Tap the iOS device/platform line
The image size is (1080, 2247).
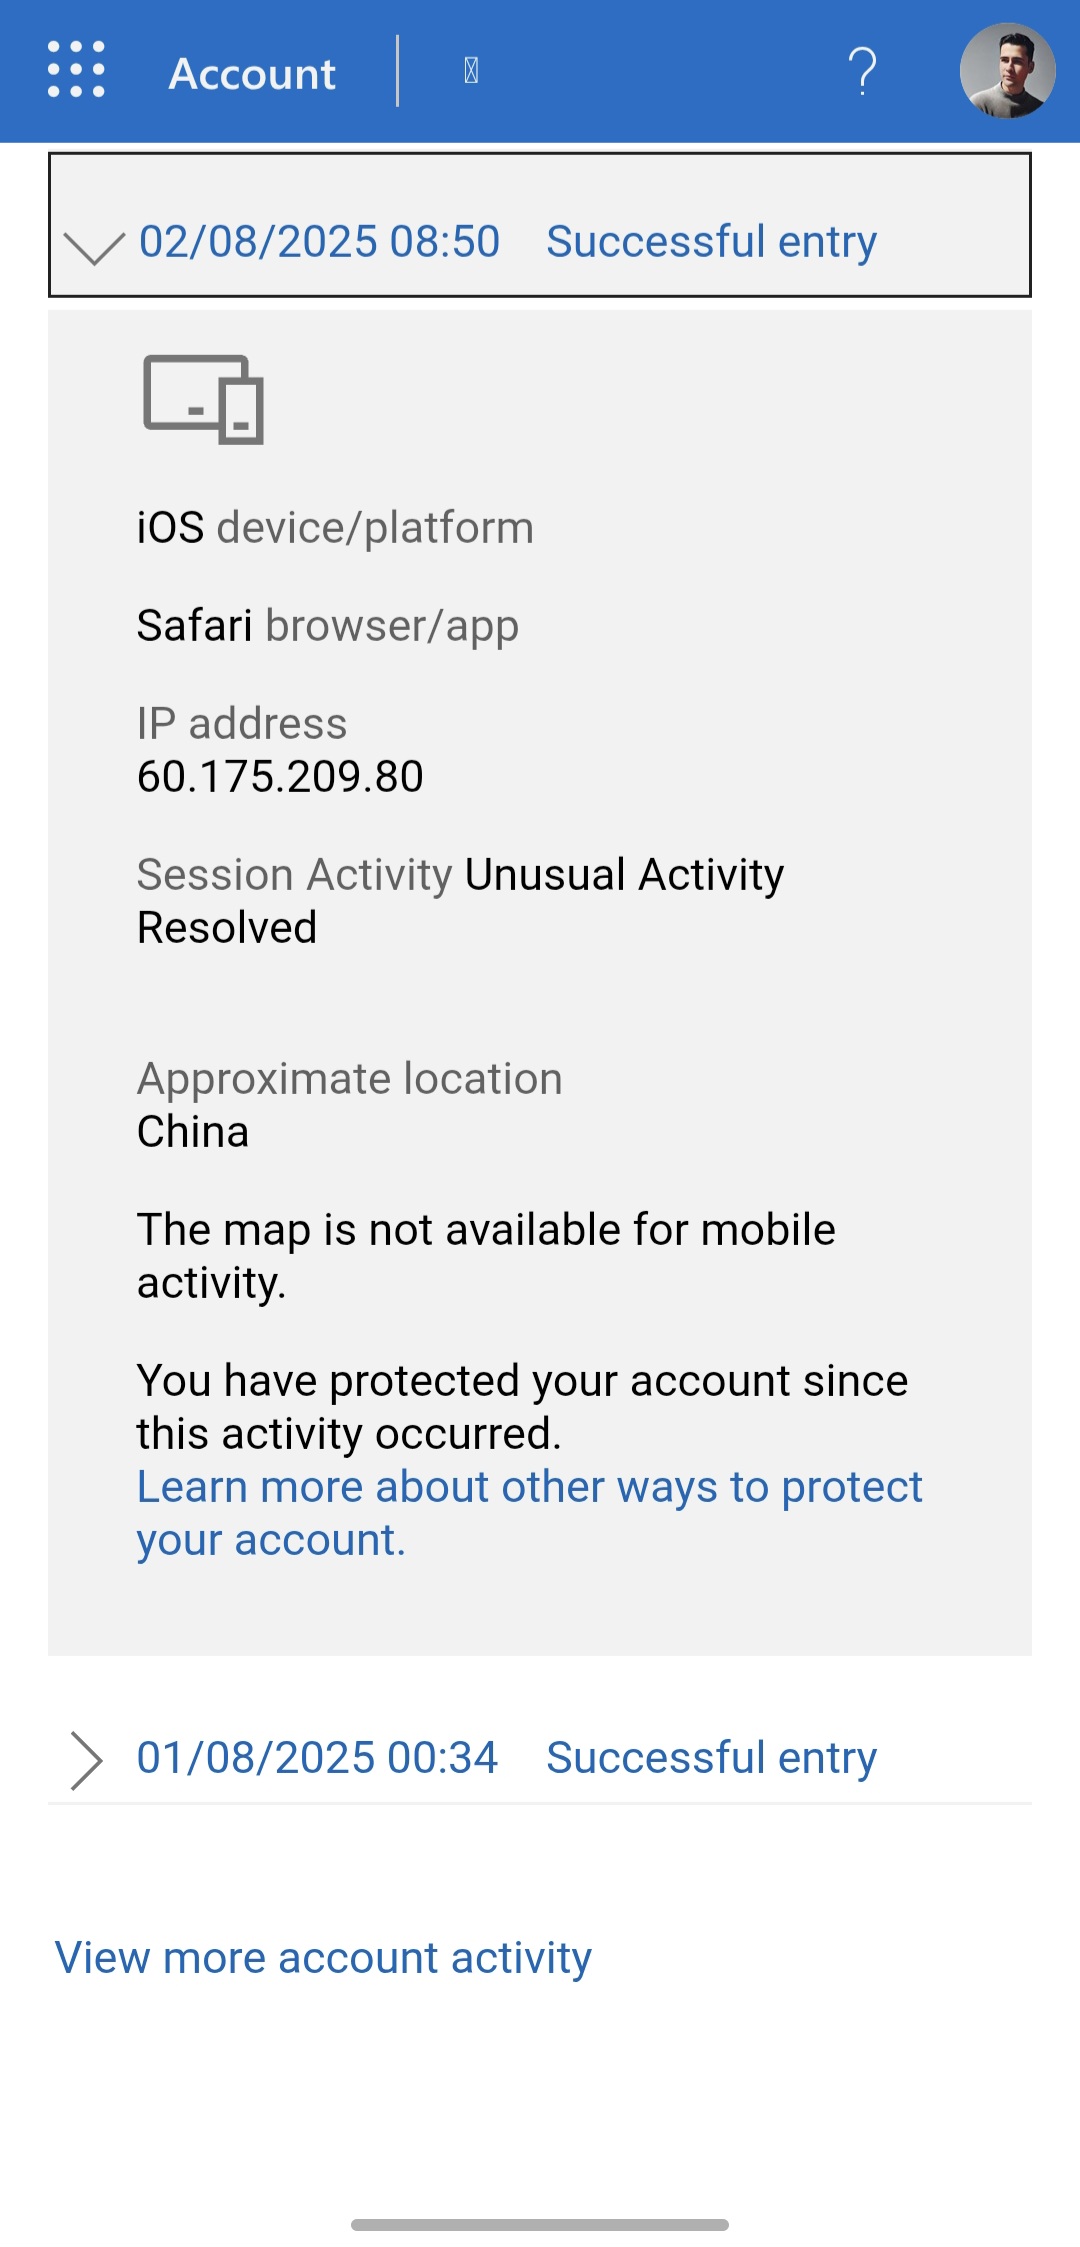pos(335,528)
